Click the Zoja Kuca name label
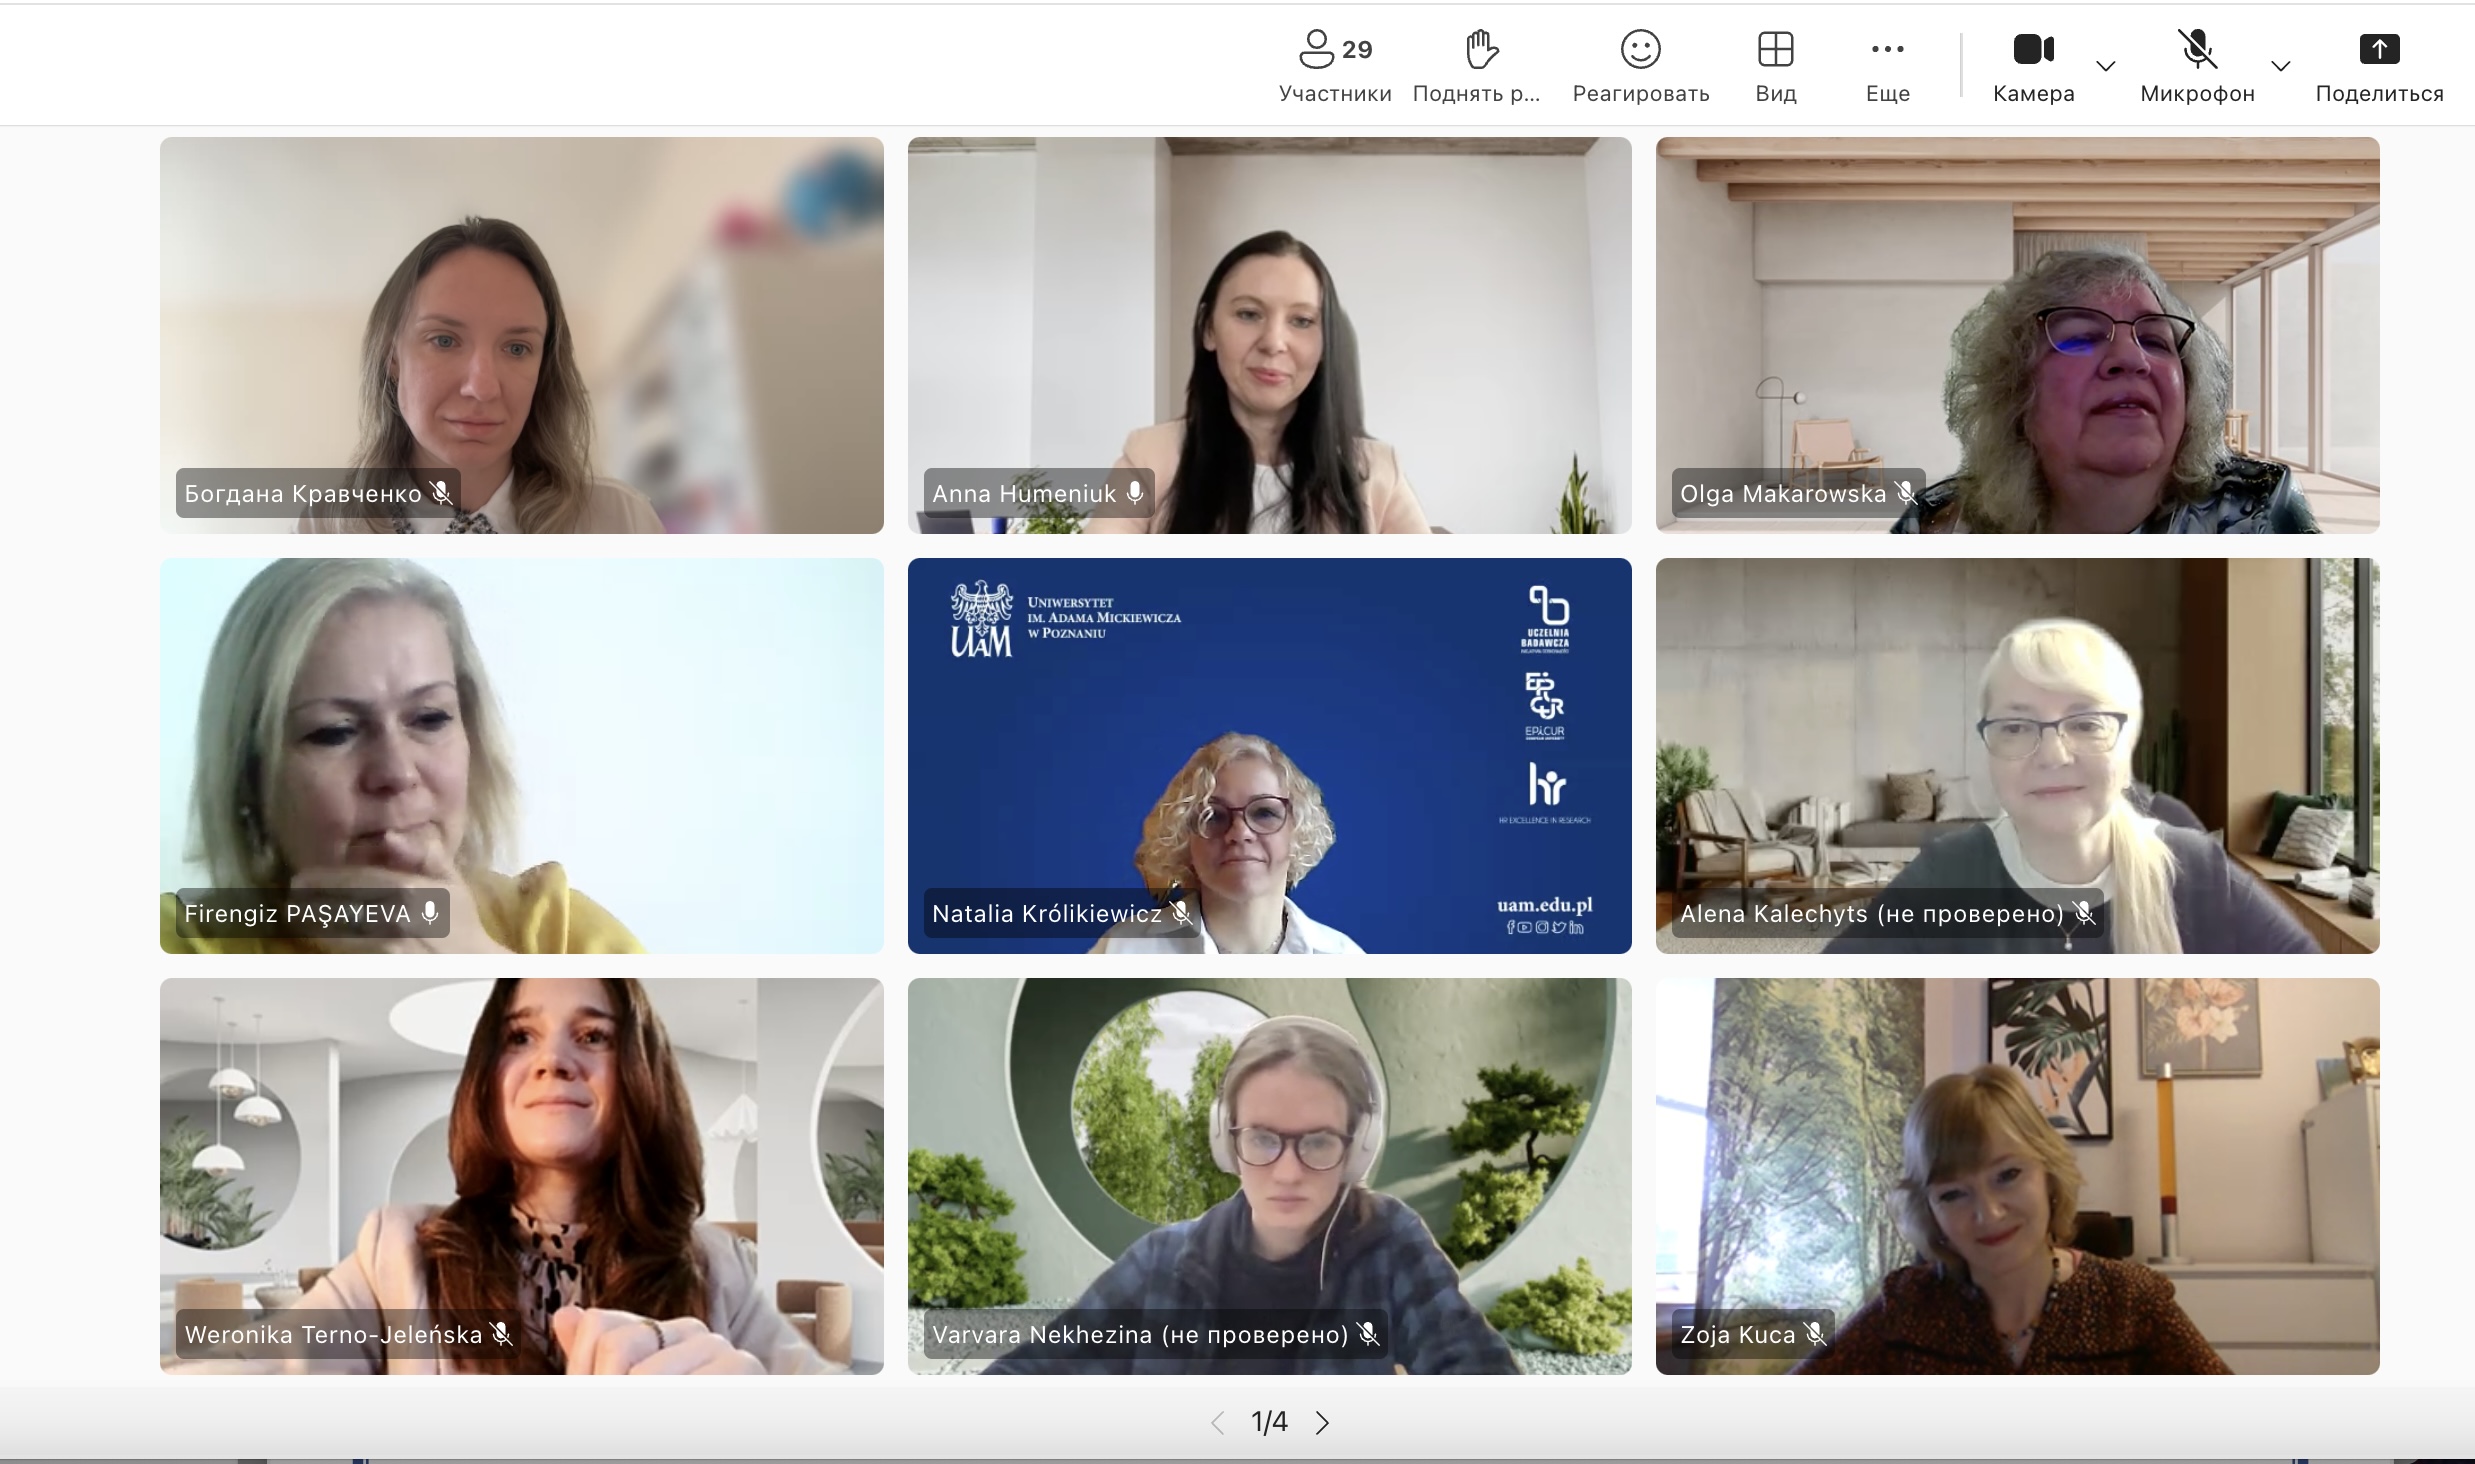 coord(1738,1334)
